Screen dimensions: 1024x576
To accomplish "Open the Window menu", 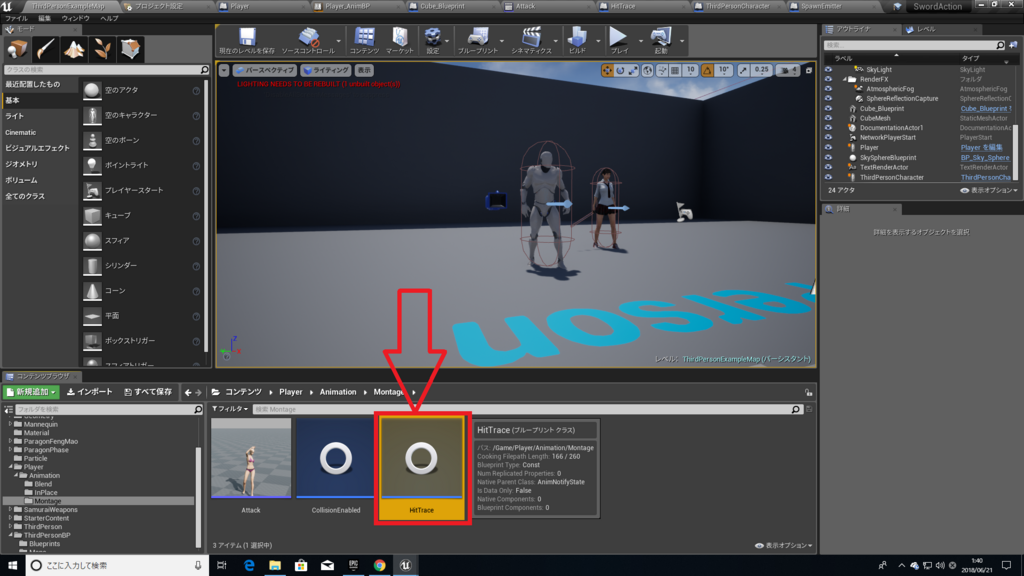I will pyautogui.click(x=75, y=18).
